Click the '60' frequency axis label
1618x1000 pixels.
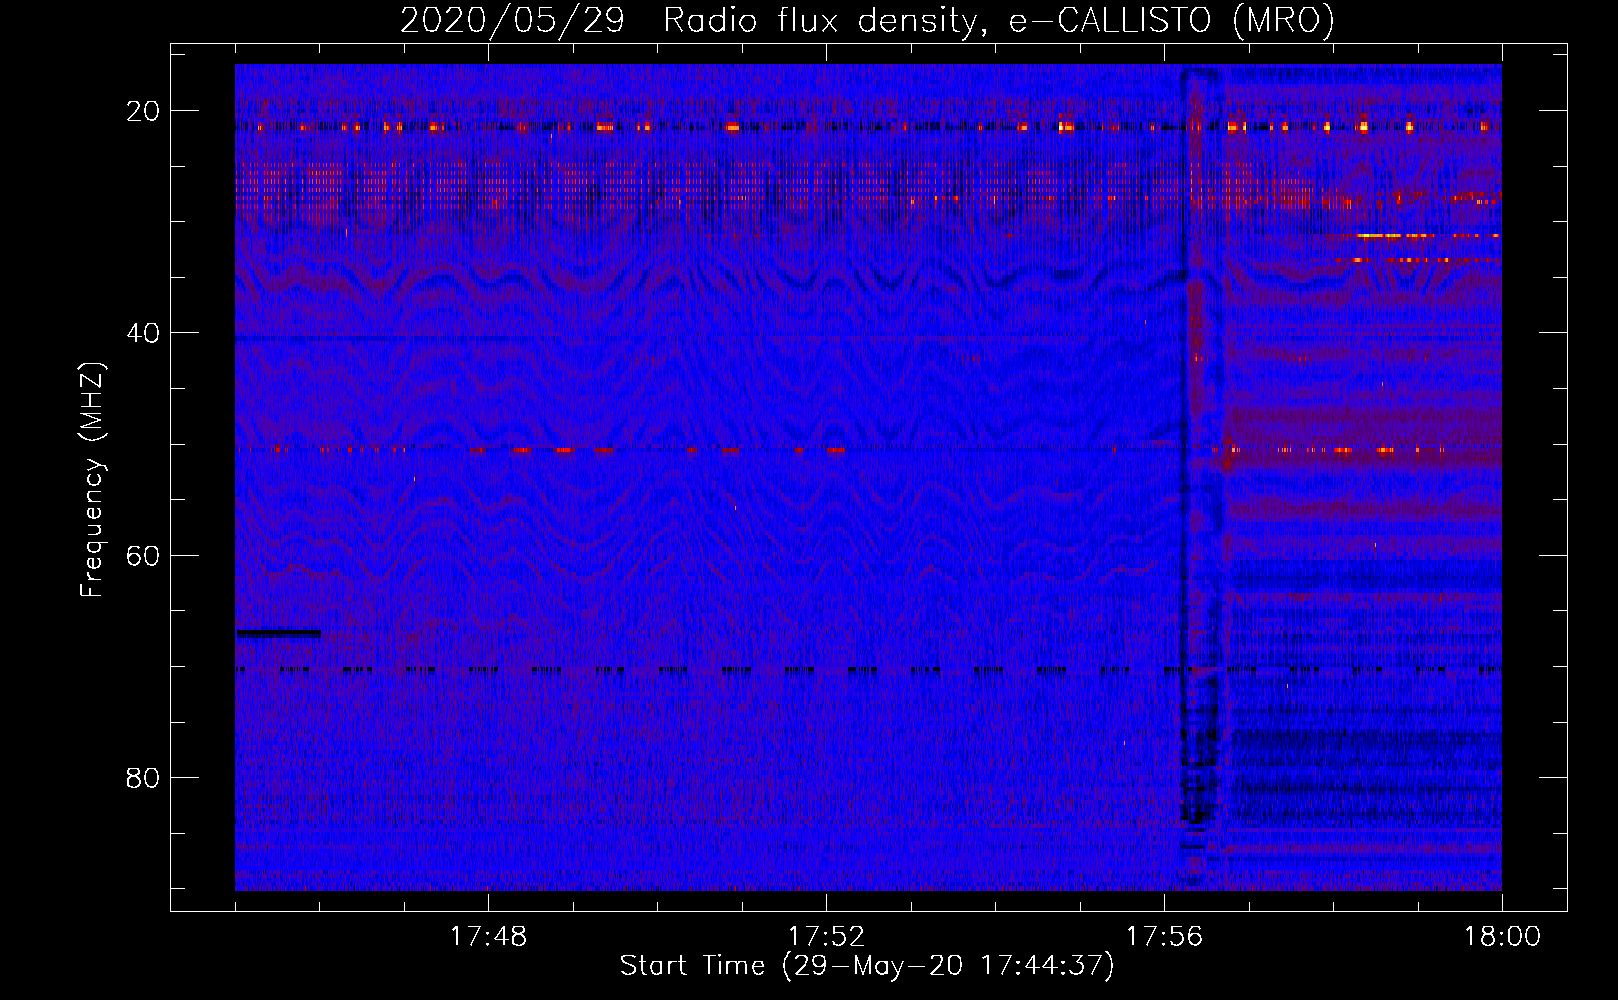[144, 555]
